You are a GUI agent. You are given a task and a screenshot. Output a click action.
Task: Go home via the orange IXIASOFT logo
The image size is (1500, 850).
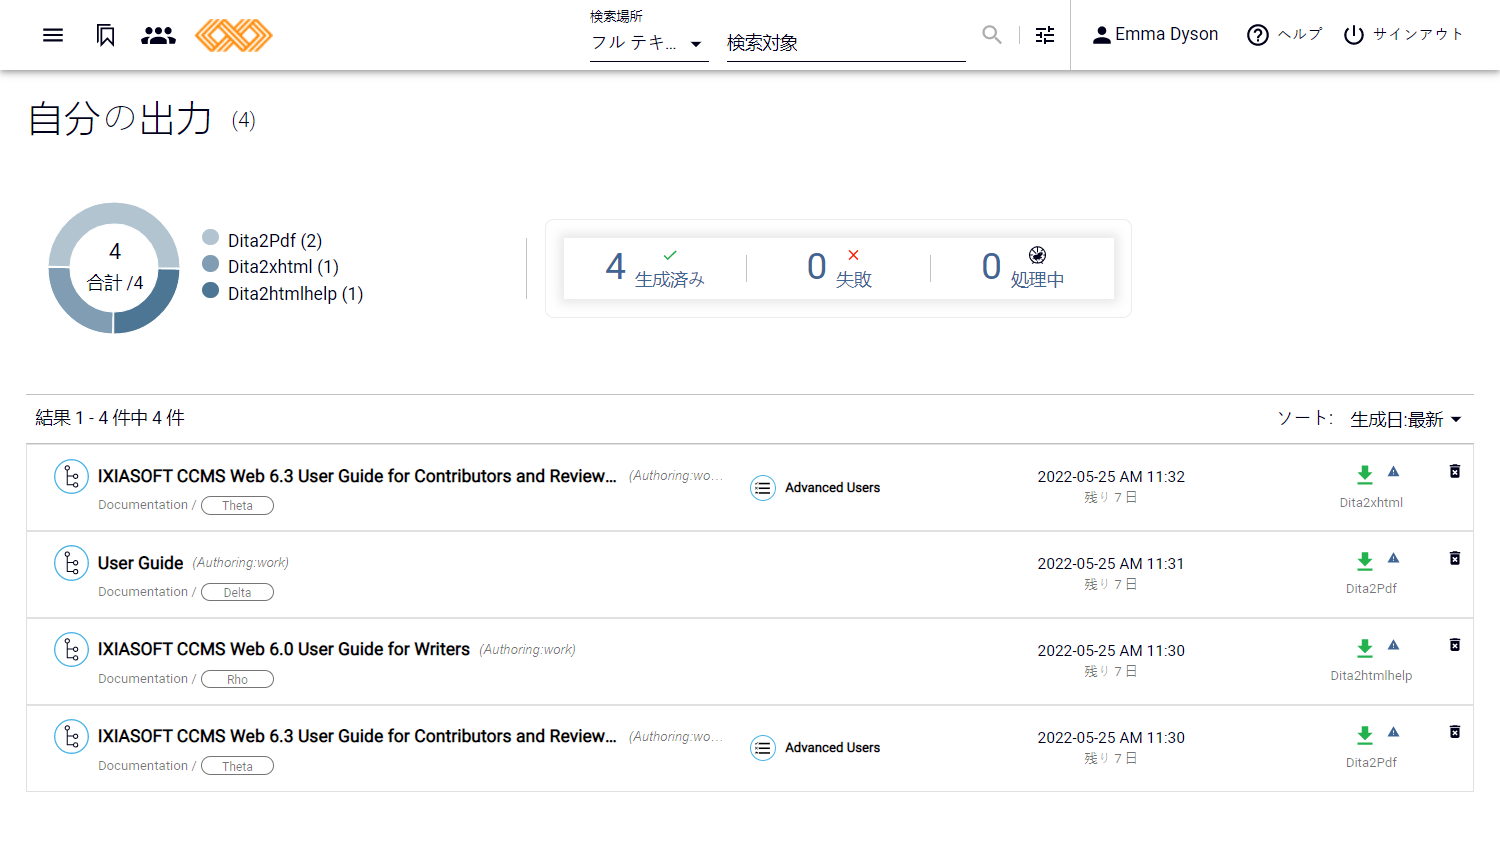coord(234,35)
